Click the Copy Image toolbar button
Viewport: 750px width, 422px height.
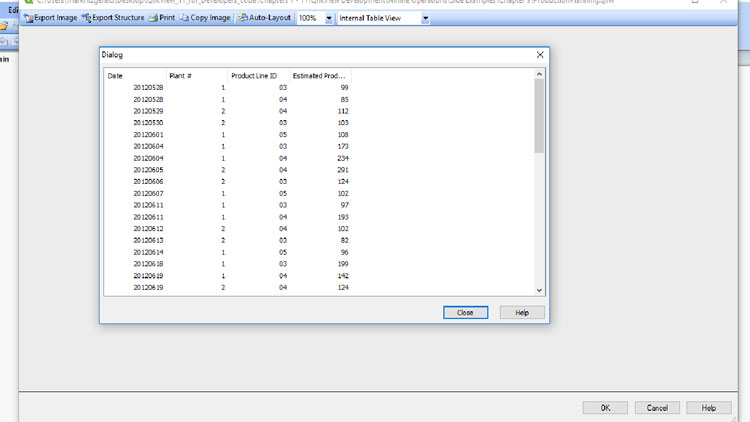click(205, 18)
